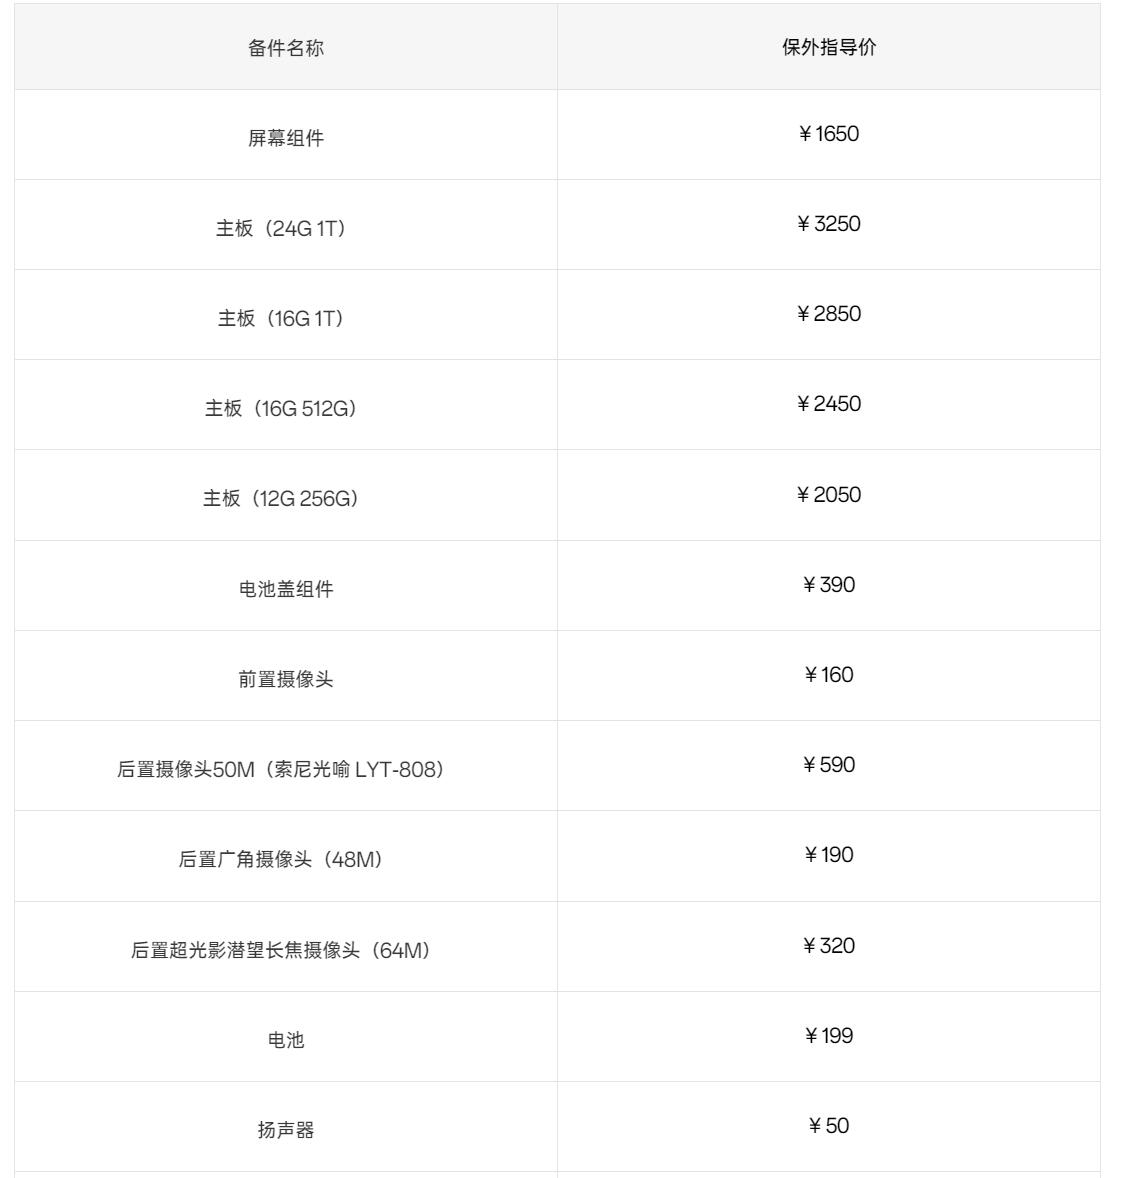This screenshot has width=1132, height=1178.
Task: Select the 主板（12G 256G）entry
Action: tap(280, 499)
